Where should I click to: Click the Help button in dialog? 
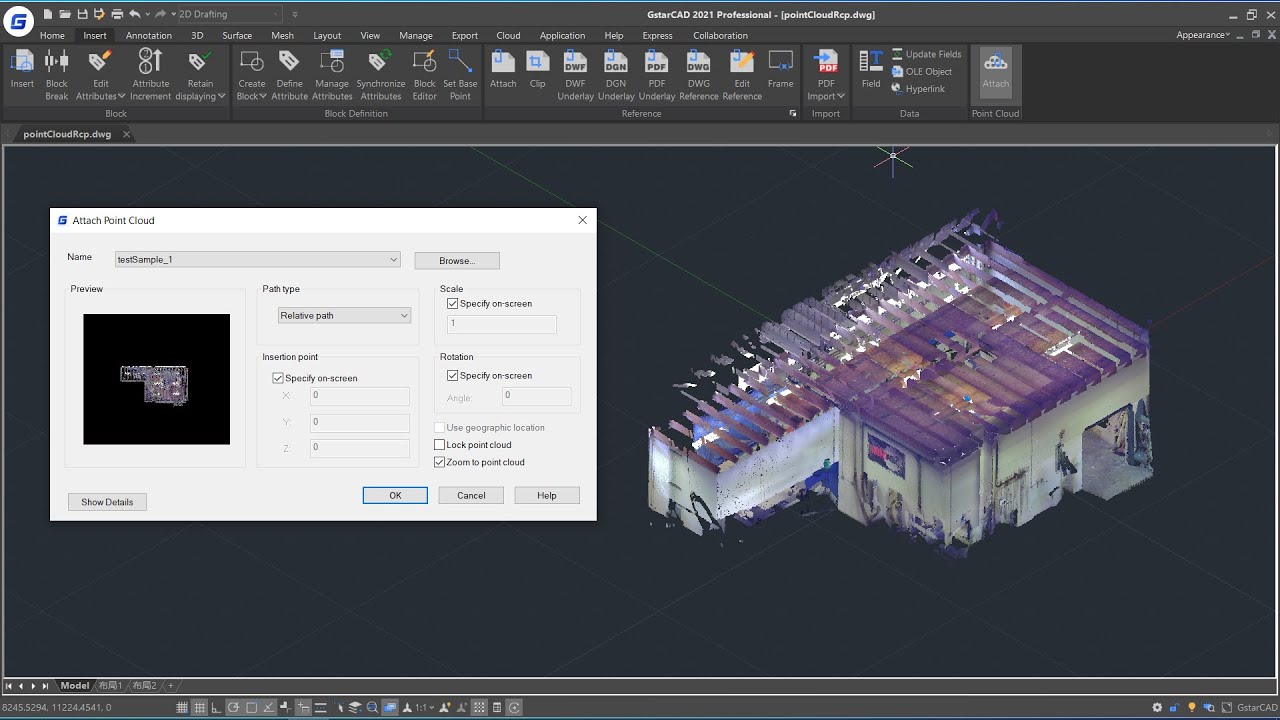pos(547,495)
